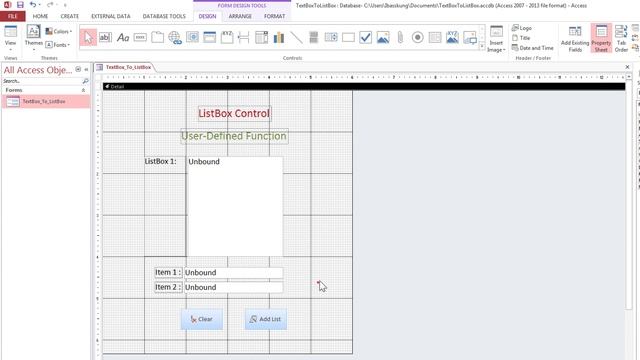
Task: Choose the Button control
Action: (x=140, y=38)
